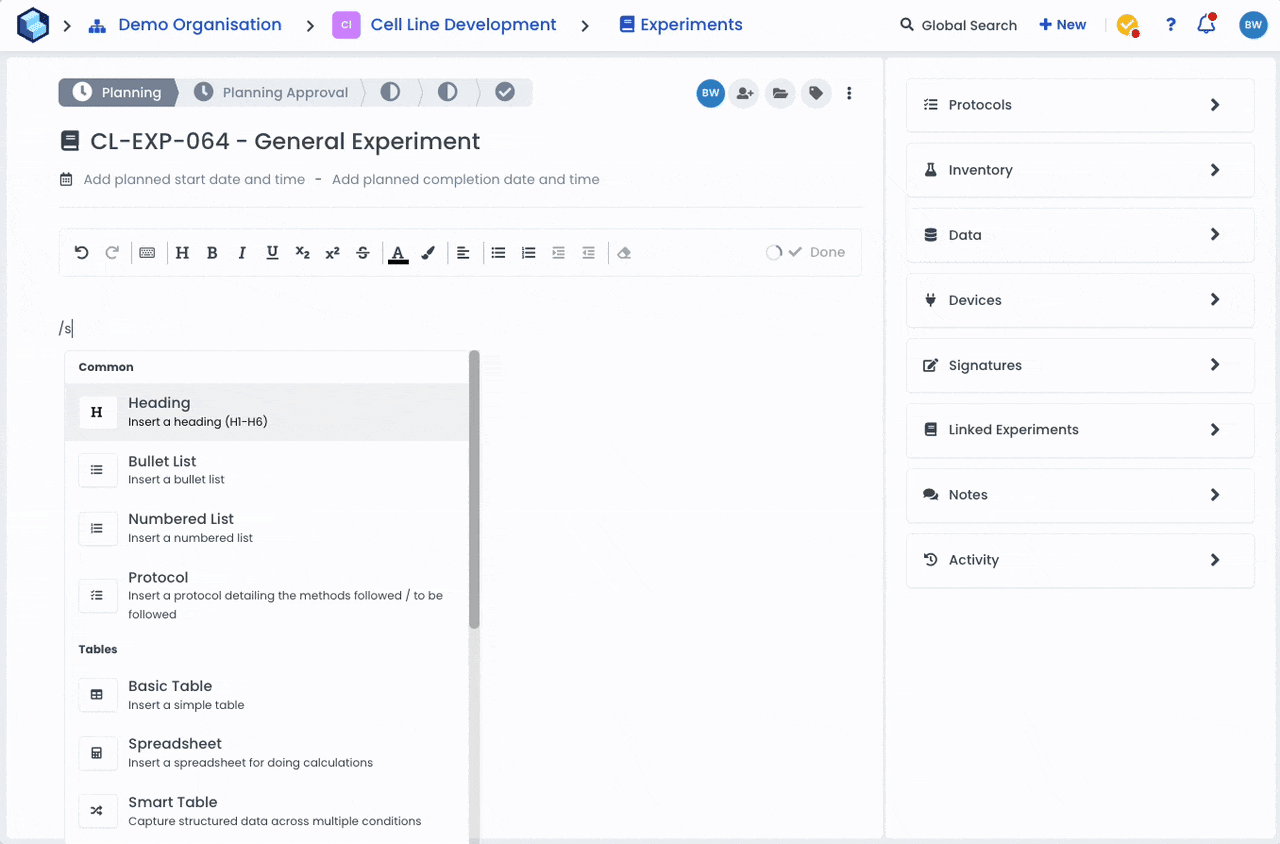Choose Smart Table from the slash menu

coord(266,811)
